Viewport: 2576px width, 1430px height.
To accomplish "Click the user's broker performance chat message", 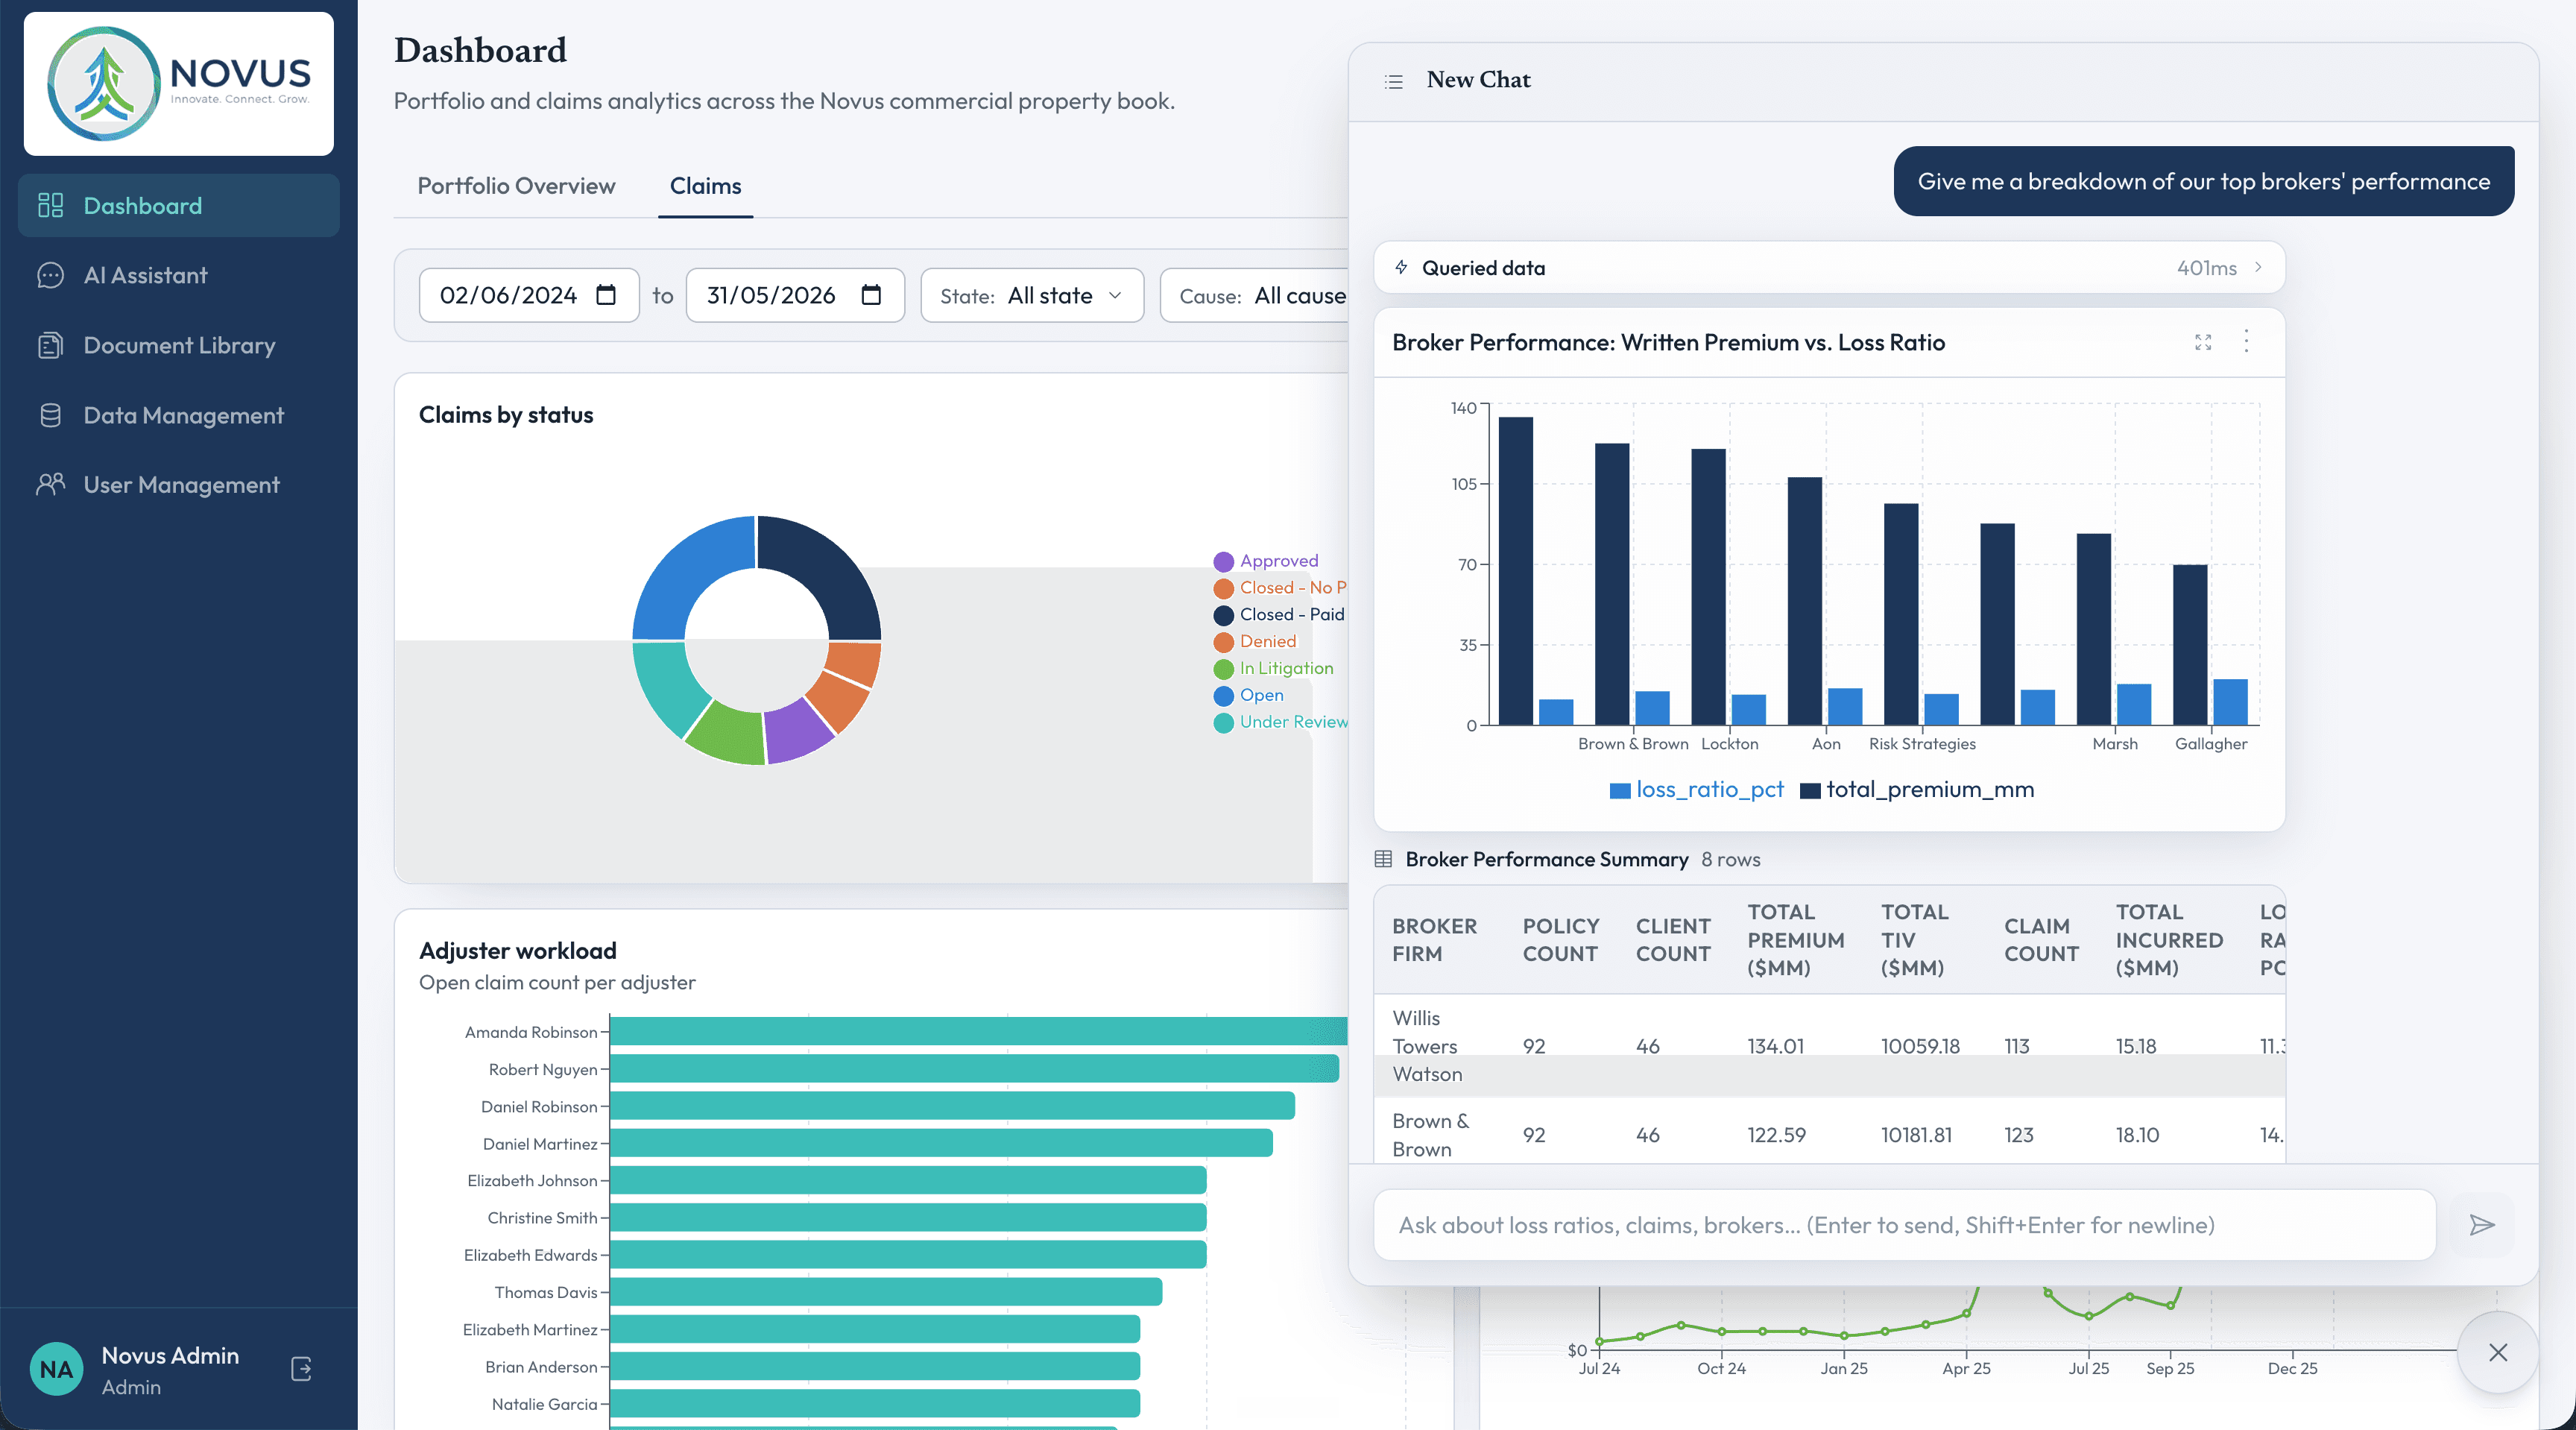I will 2203,181.
